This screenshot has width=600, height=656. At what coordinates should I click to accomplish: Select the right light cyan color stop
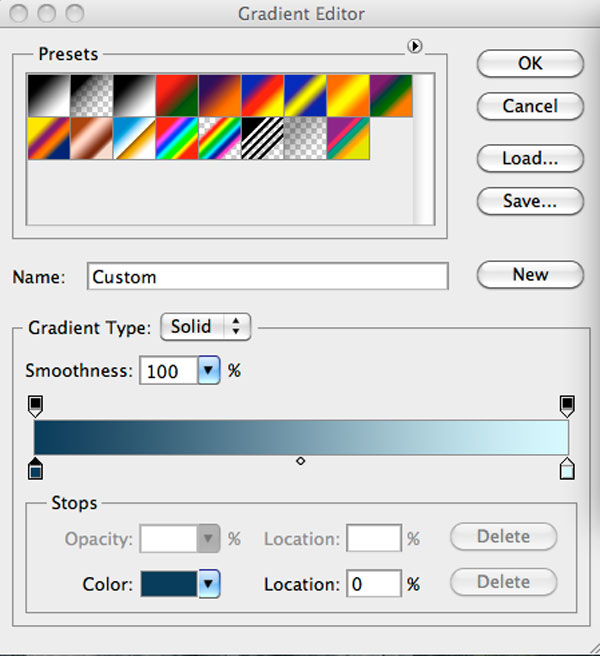(x=567, y=468)
